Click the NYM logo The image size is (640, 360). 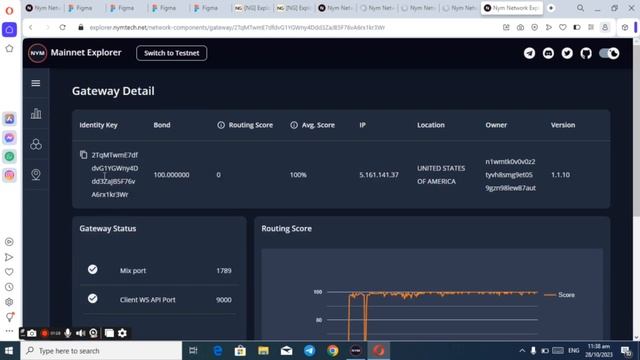[38, 53]
